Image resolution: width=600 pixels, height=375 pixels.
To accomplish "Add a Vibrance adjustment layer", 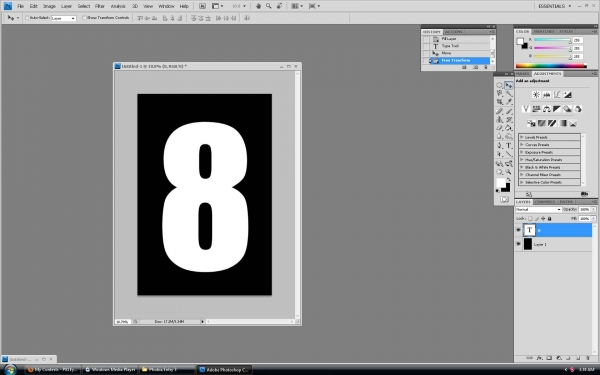I will (526, 109).
